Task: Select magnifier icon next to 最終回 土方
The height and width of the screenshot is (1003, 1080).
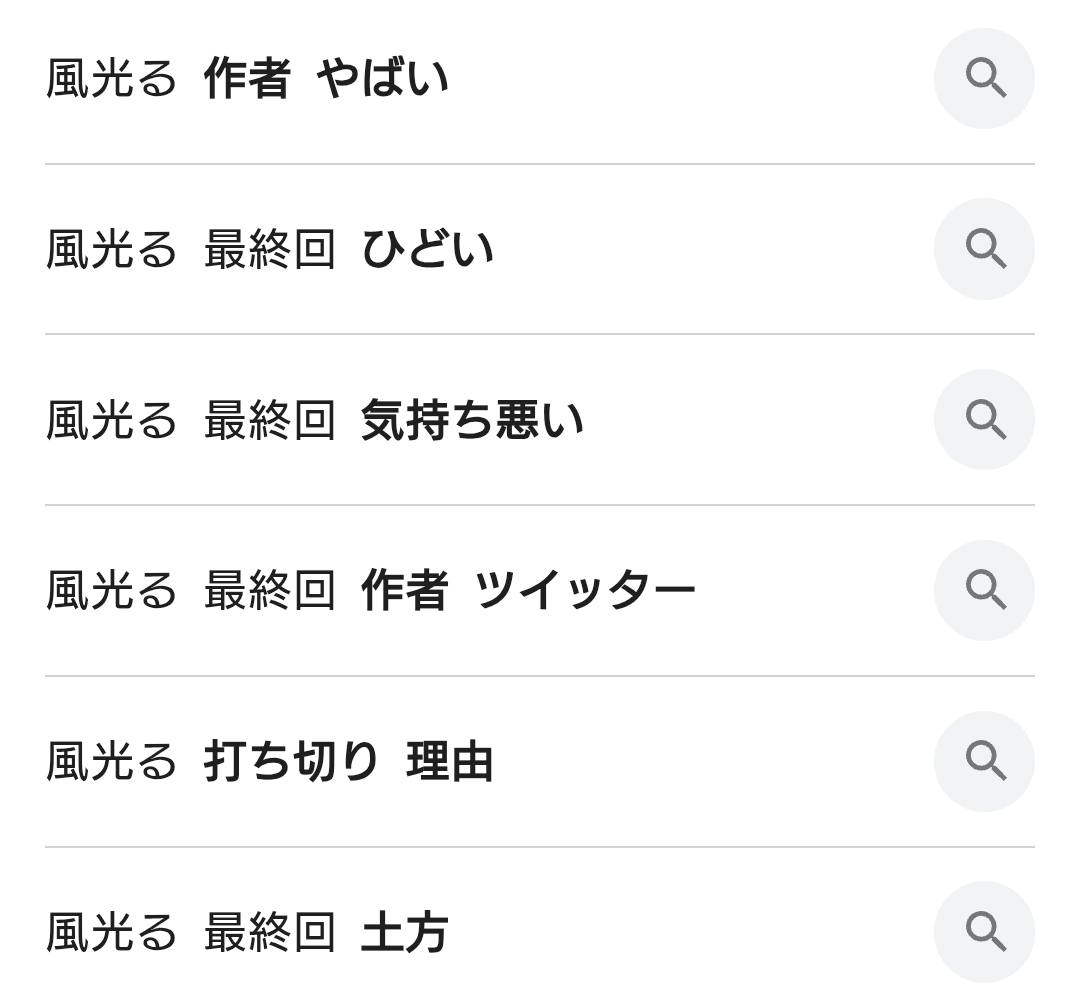Action: (984, 931)
